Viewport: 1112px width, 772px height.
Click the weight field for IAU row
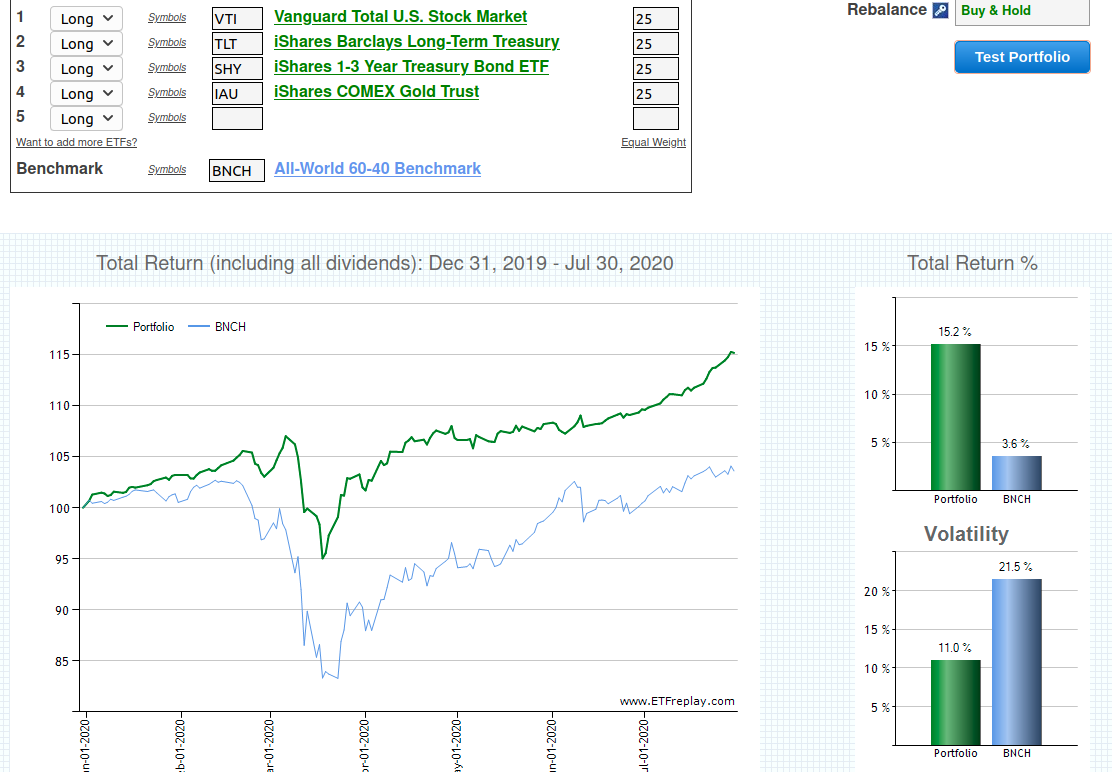point(655,94)
